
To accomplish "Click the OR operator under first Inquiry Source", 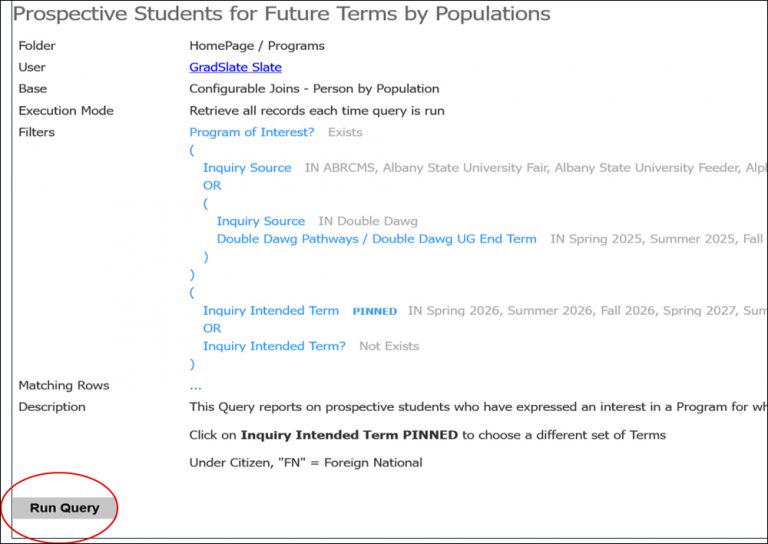I will click(212, 186).
